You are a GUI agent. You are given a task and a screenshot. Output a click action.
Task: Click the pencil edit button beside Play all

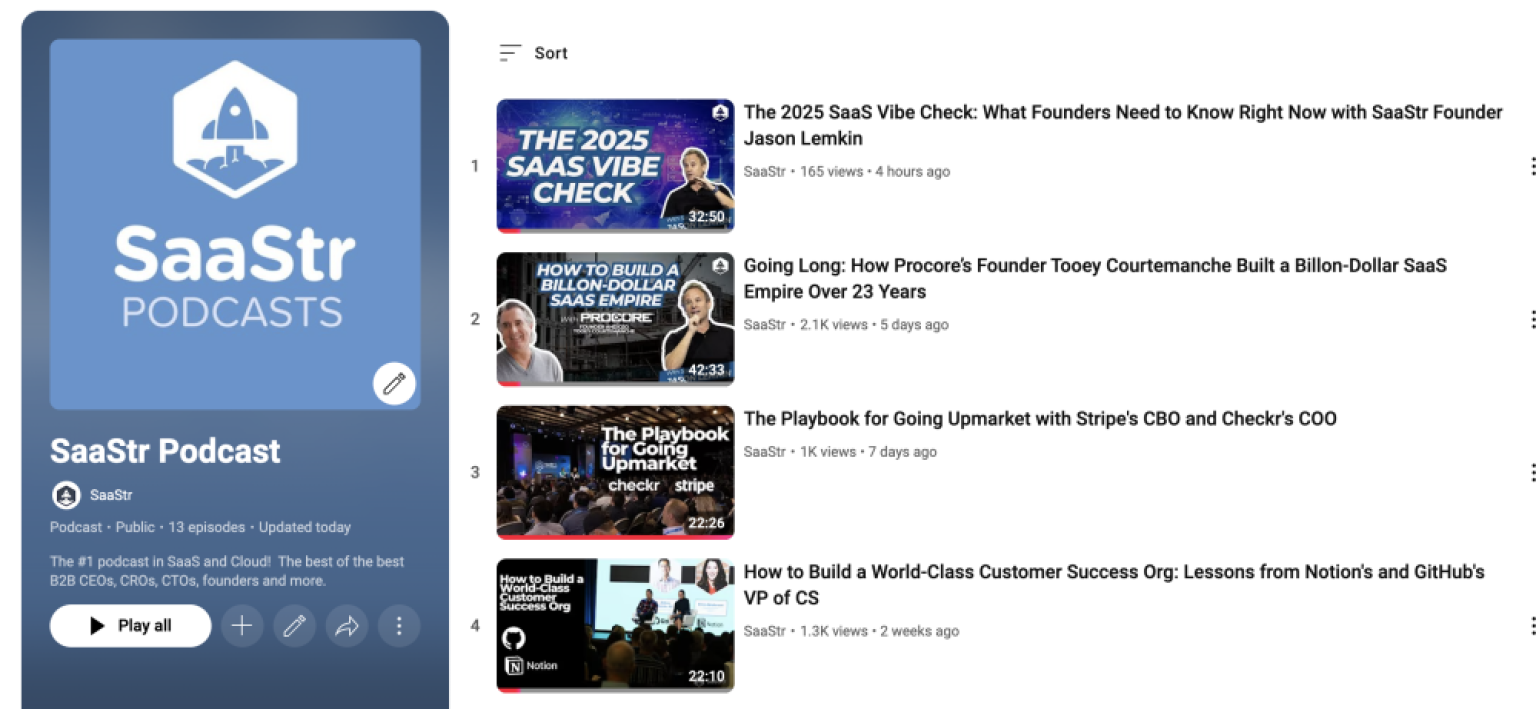[x=294, y=626]
